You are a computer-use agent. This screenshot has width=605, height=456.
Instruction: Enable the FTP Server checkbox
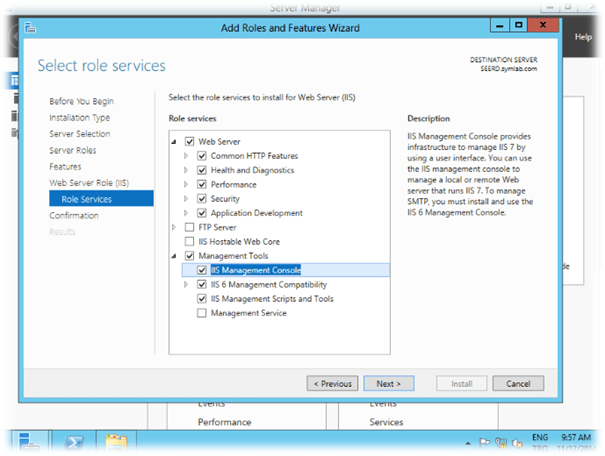pyautogui.click(x=190, y=227)
